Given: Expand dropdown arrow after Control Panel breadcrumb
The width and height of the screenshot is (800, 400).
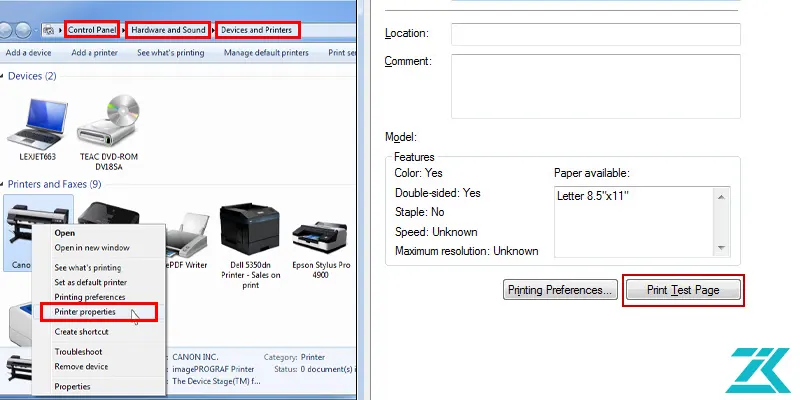Looking at the screenshot, I should click(x=123, y=31).
